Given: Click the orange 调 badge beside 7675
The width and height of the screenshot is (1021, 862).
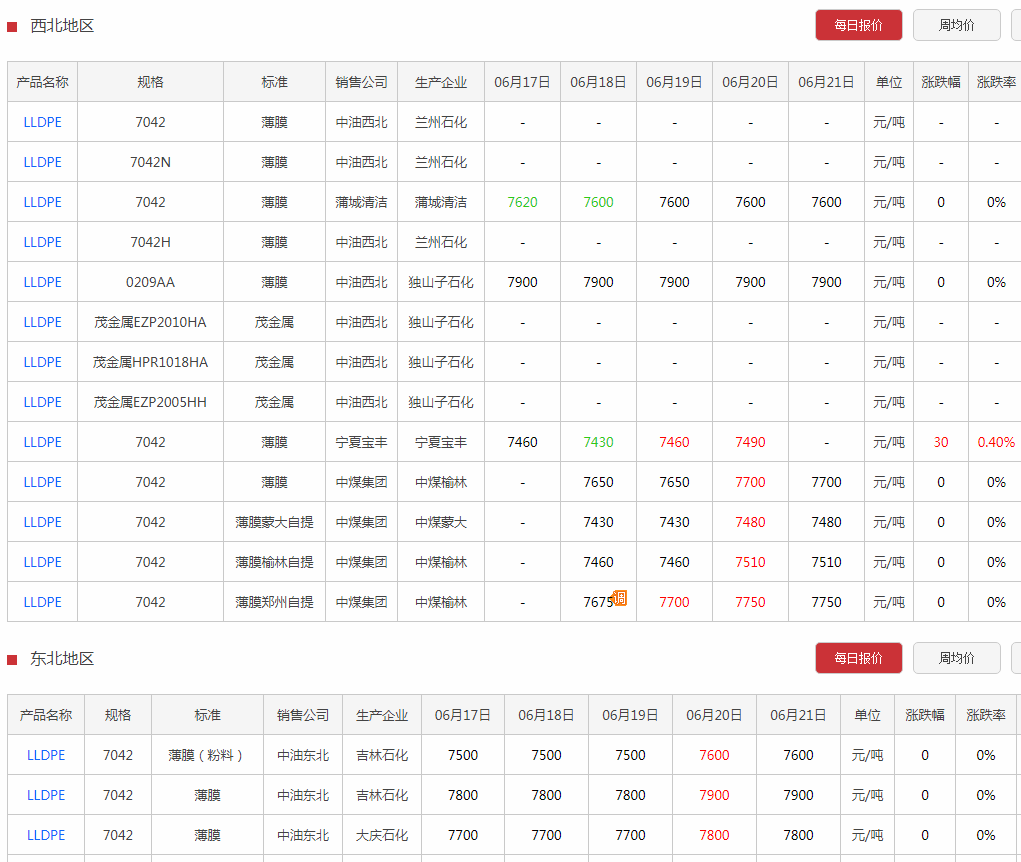Looking at the screenshot, I should coord(620,598).
